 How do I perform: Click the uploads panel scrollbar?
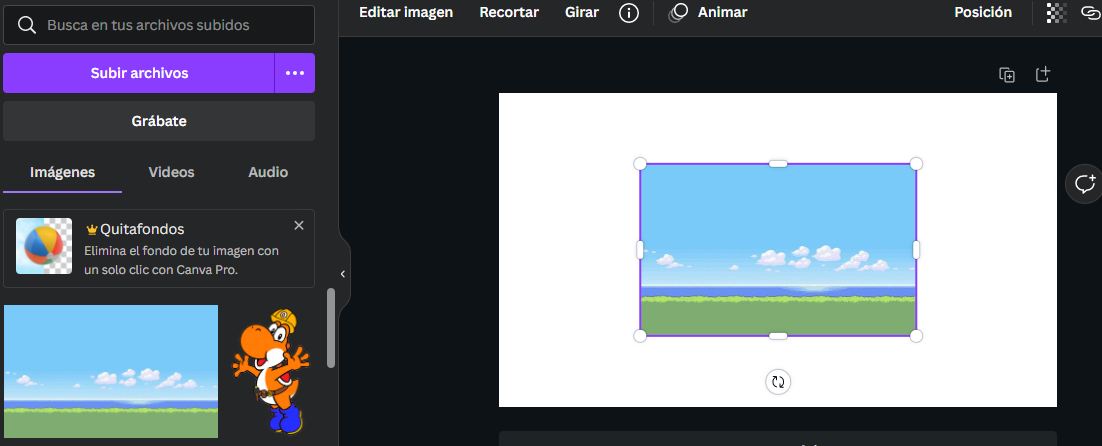(331, 328)
